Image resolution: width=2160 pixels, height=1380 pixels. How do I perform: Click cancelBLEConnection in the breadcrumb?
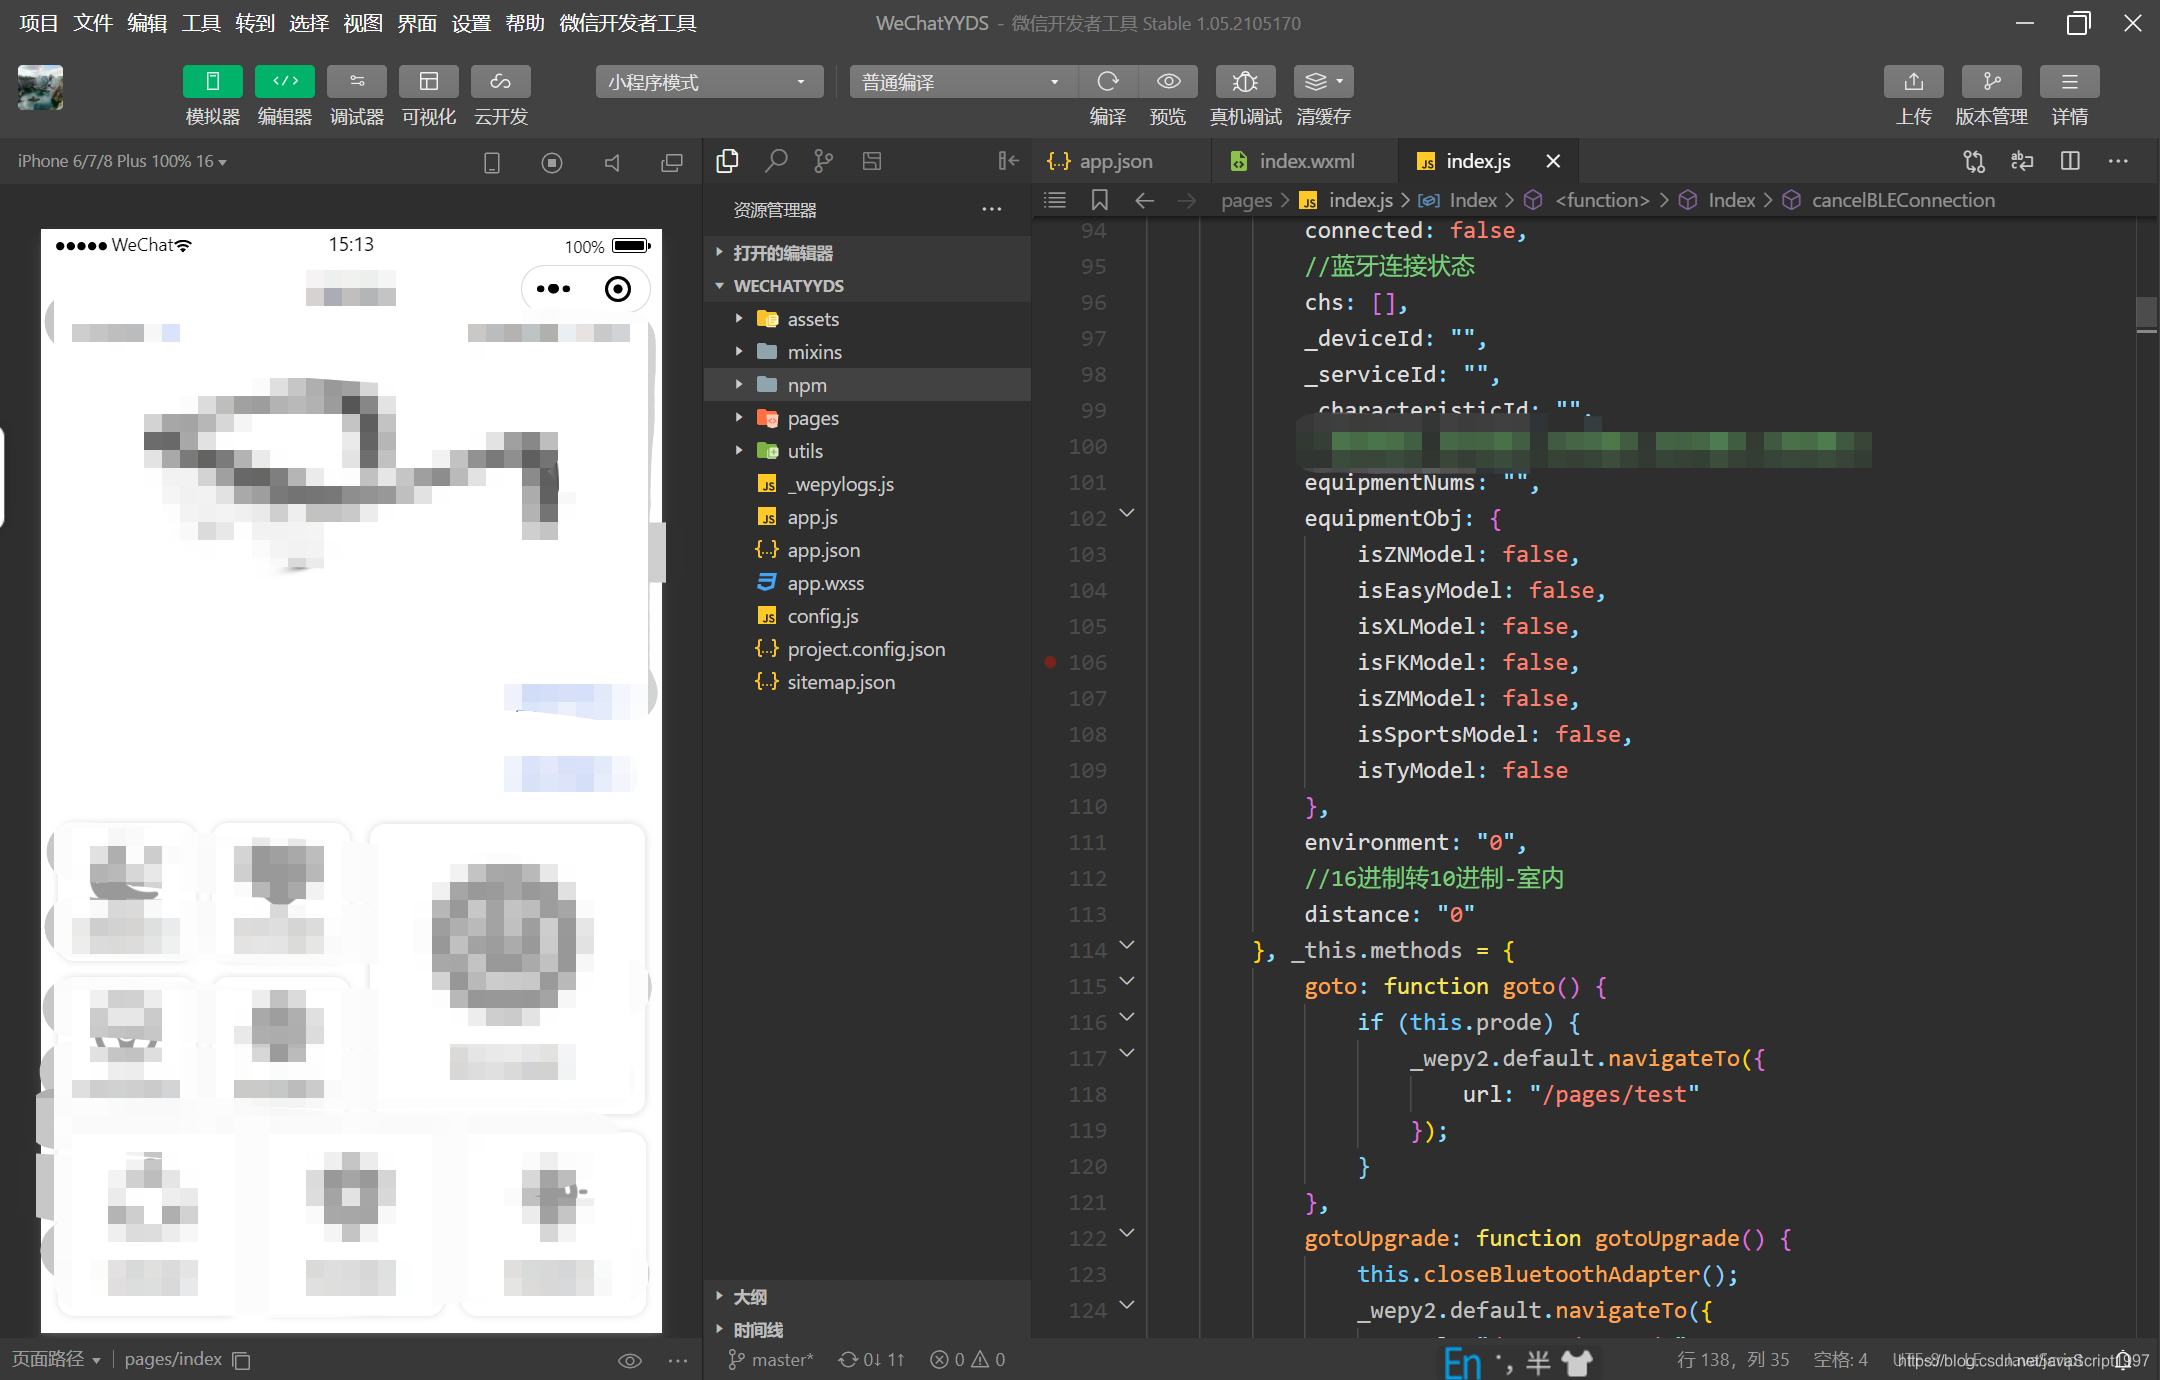(1902, 200)
